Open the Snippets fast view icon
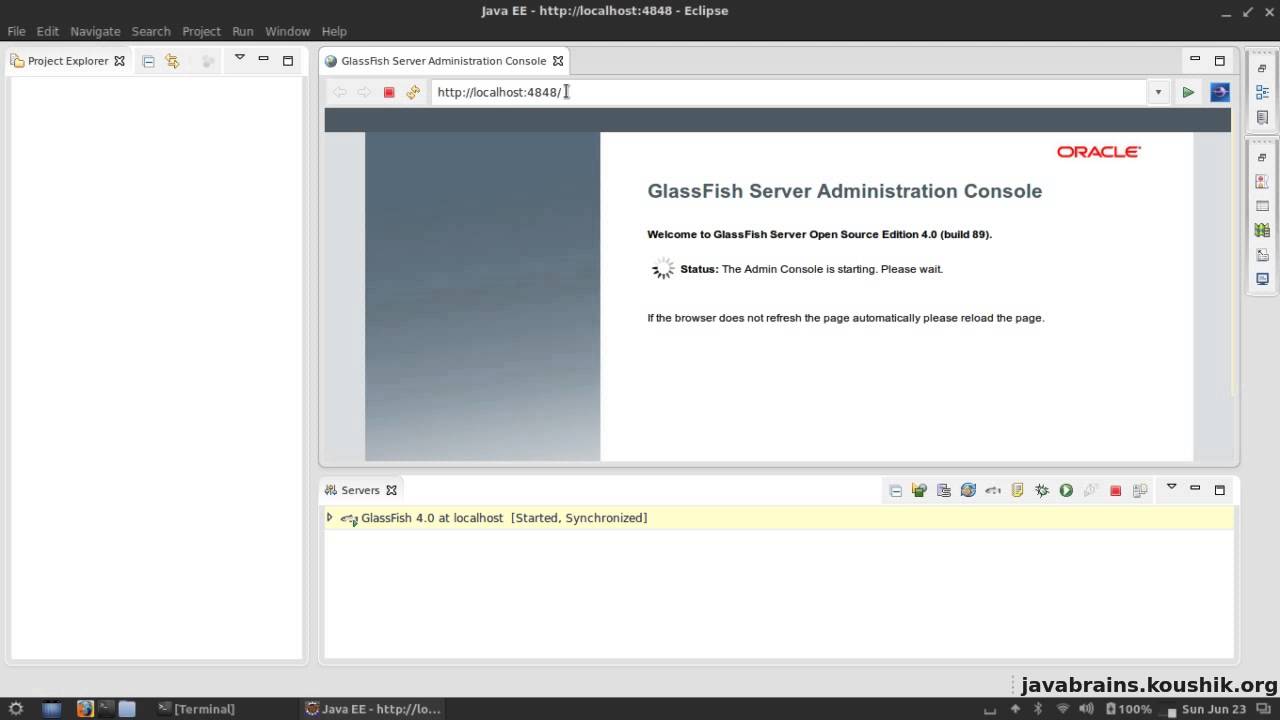This screenshot has width=1280, height=720. [x=1262, y=255]
